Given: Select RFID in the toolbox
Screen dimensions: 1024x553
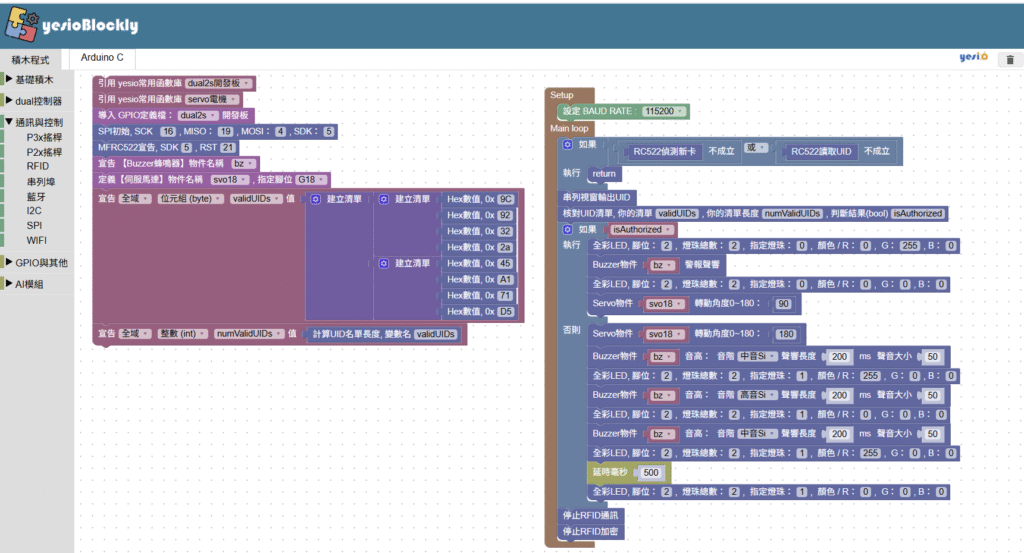Looking at the screenshot, I should click(x=37, y=166).
